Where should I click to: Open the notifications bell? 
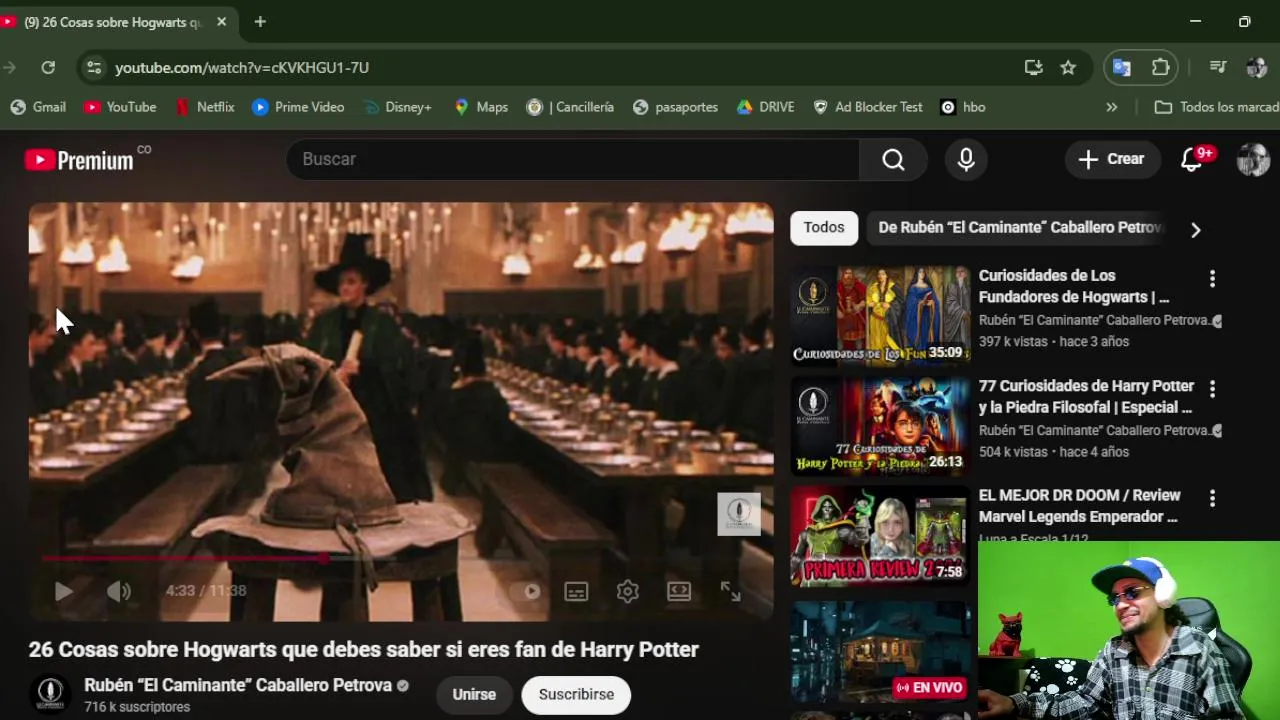(x=1192, y=159)
